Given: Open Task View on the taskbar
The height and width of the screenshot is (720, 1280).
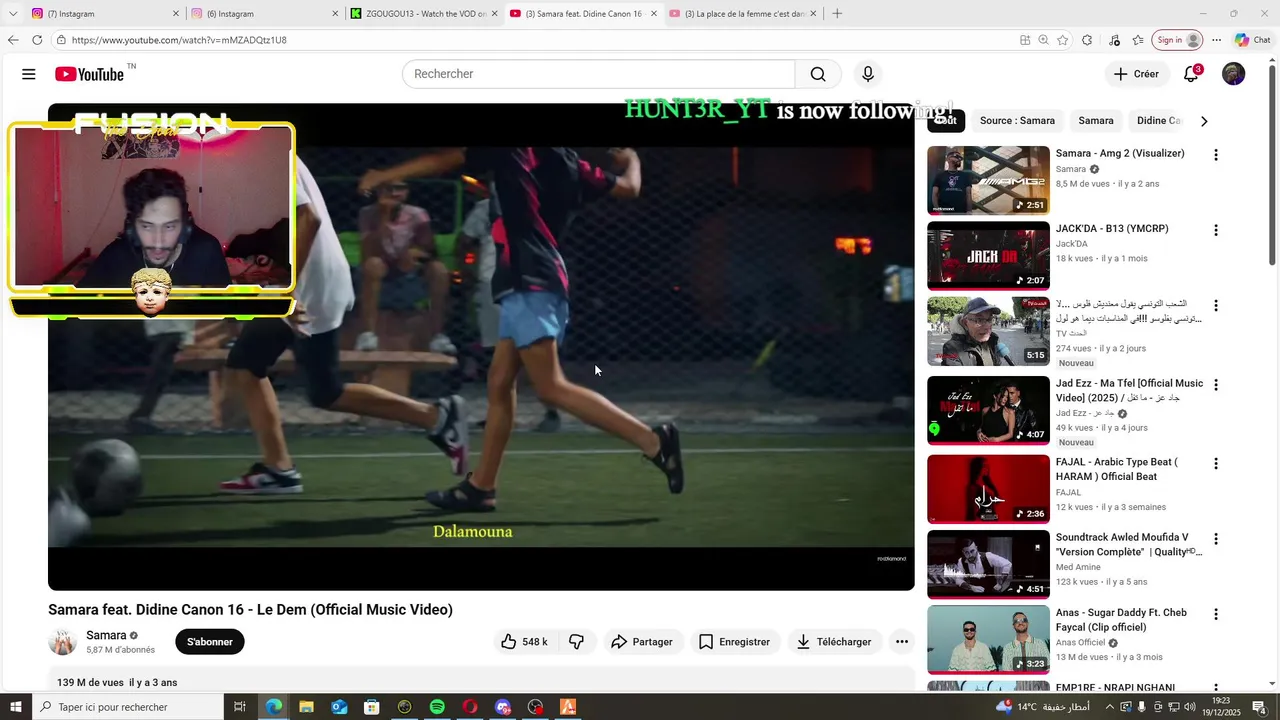Looking at the screenshot, I should (x=240, y=707).
